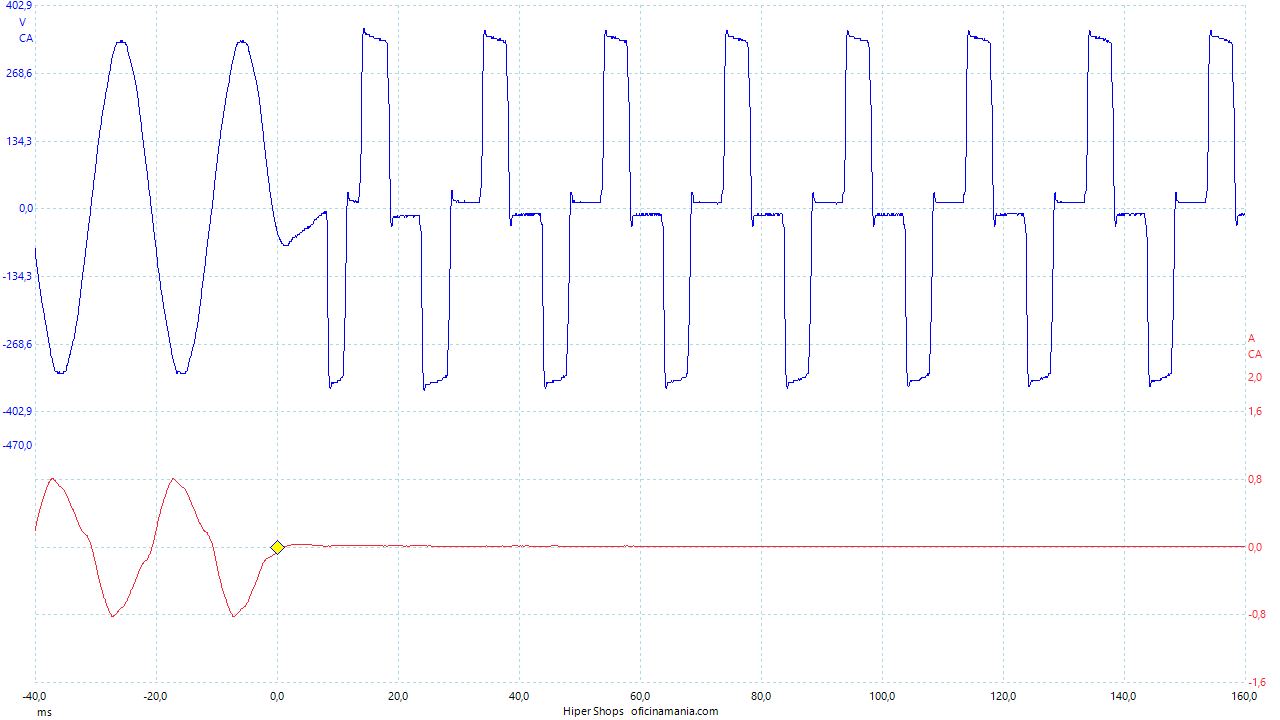Screen dimensions: 1280x720
Task: Click the 'ms' time unit label
Action: pos(44,712)
